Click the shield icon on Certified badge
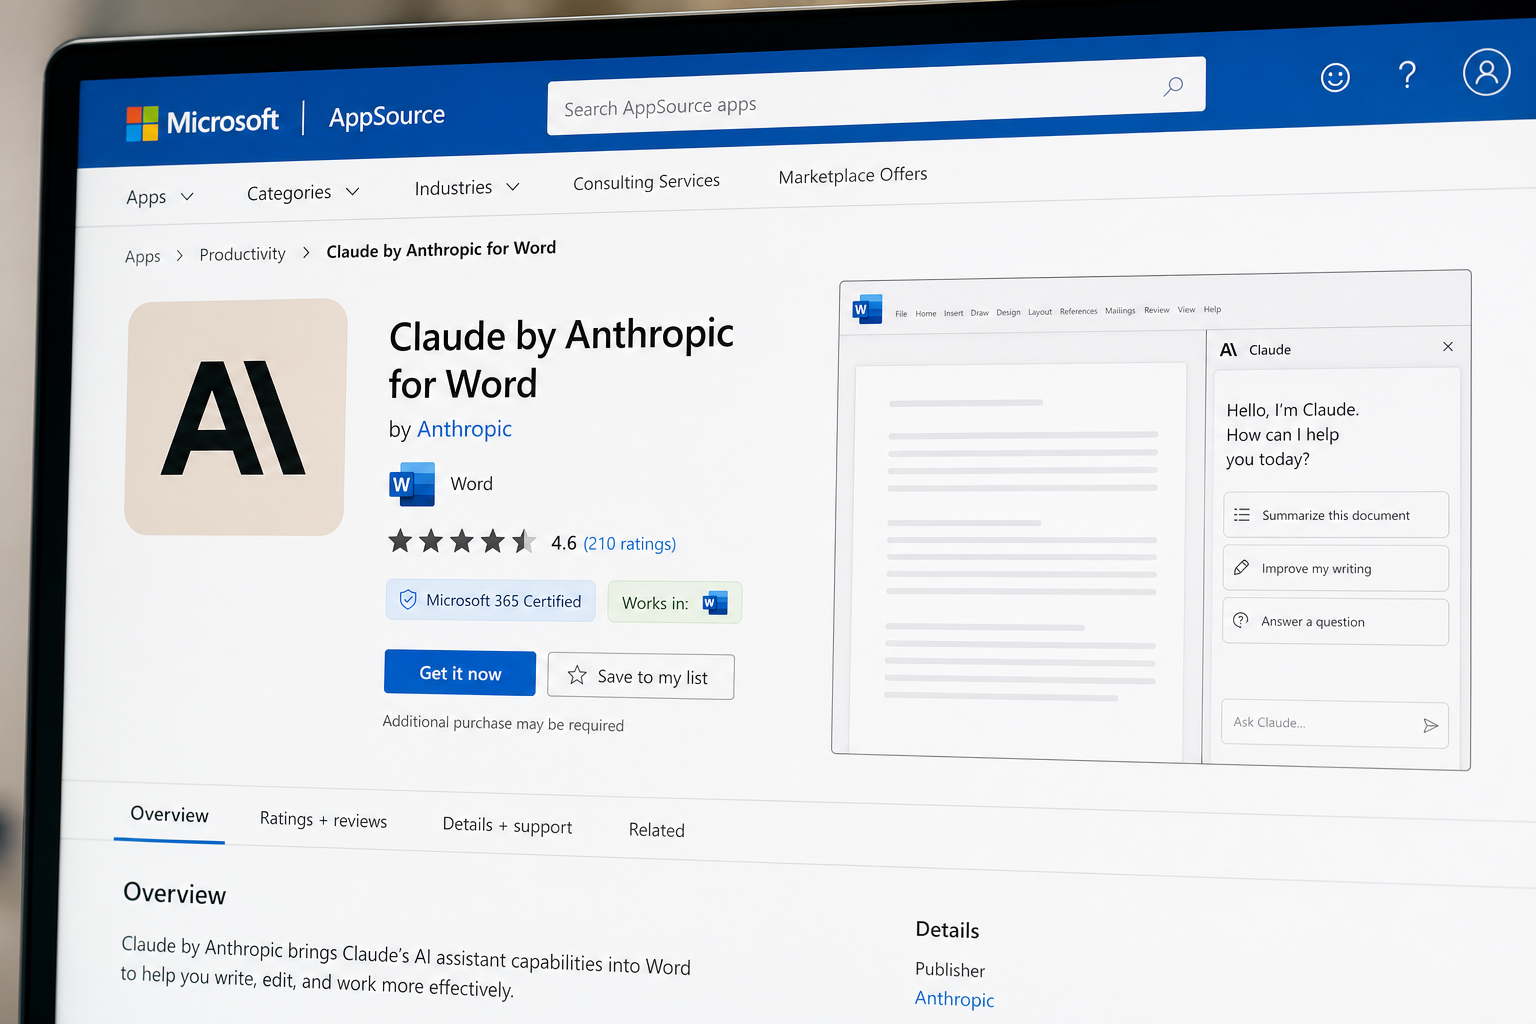 coord(408,599)
